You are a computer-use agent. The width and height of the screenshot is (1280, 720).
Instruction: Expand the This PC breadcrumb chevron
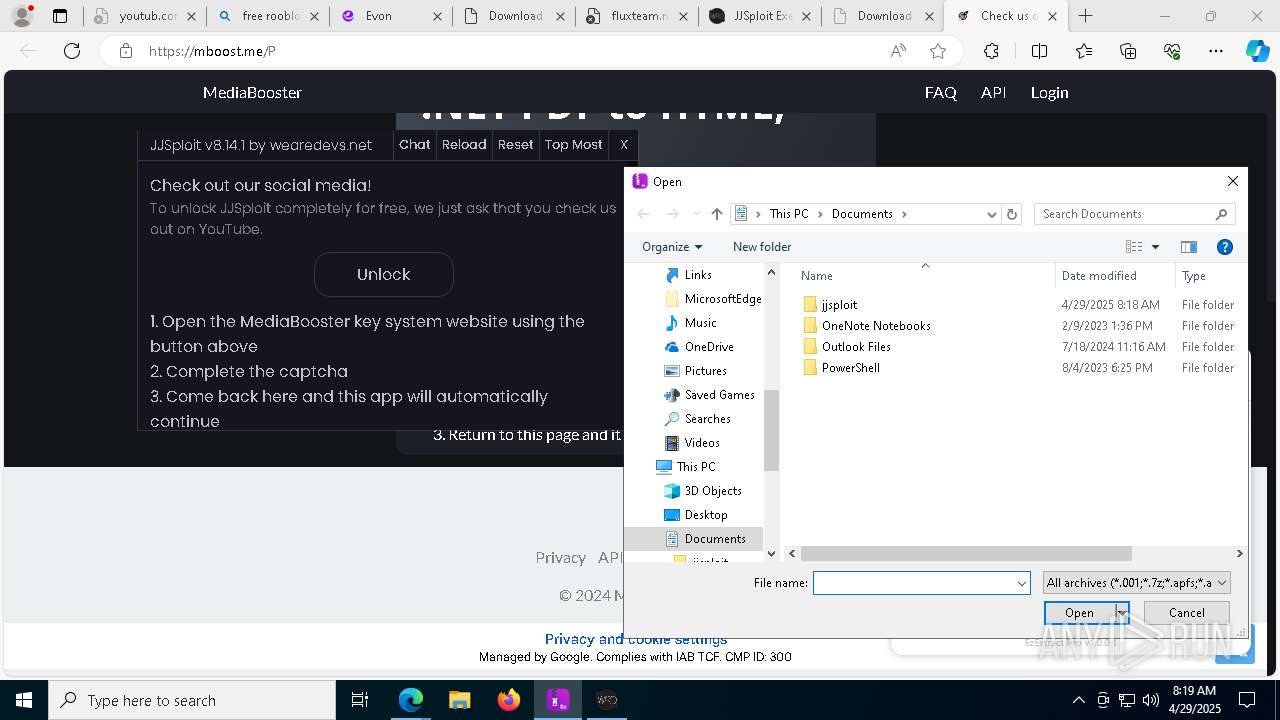point(820,214)
